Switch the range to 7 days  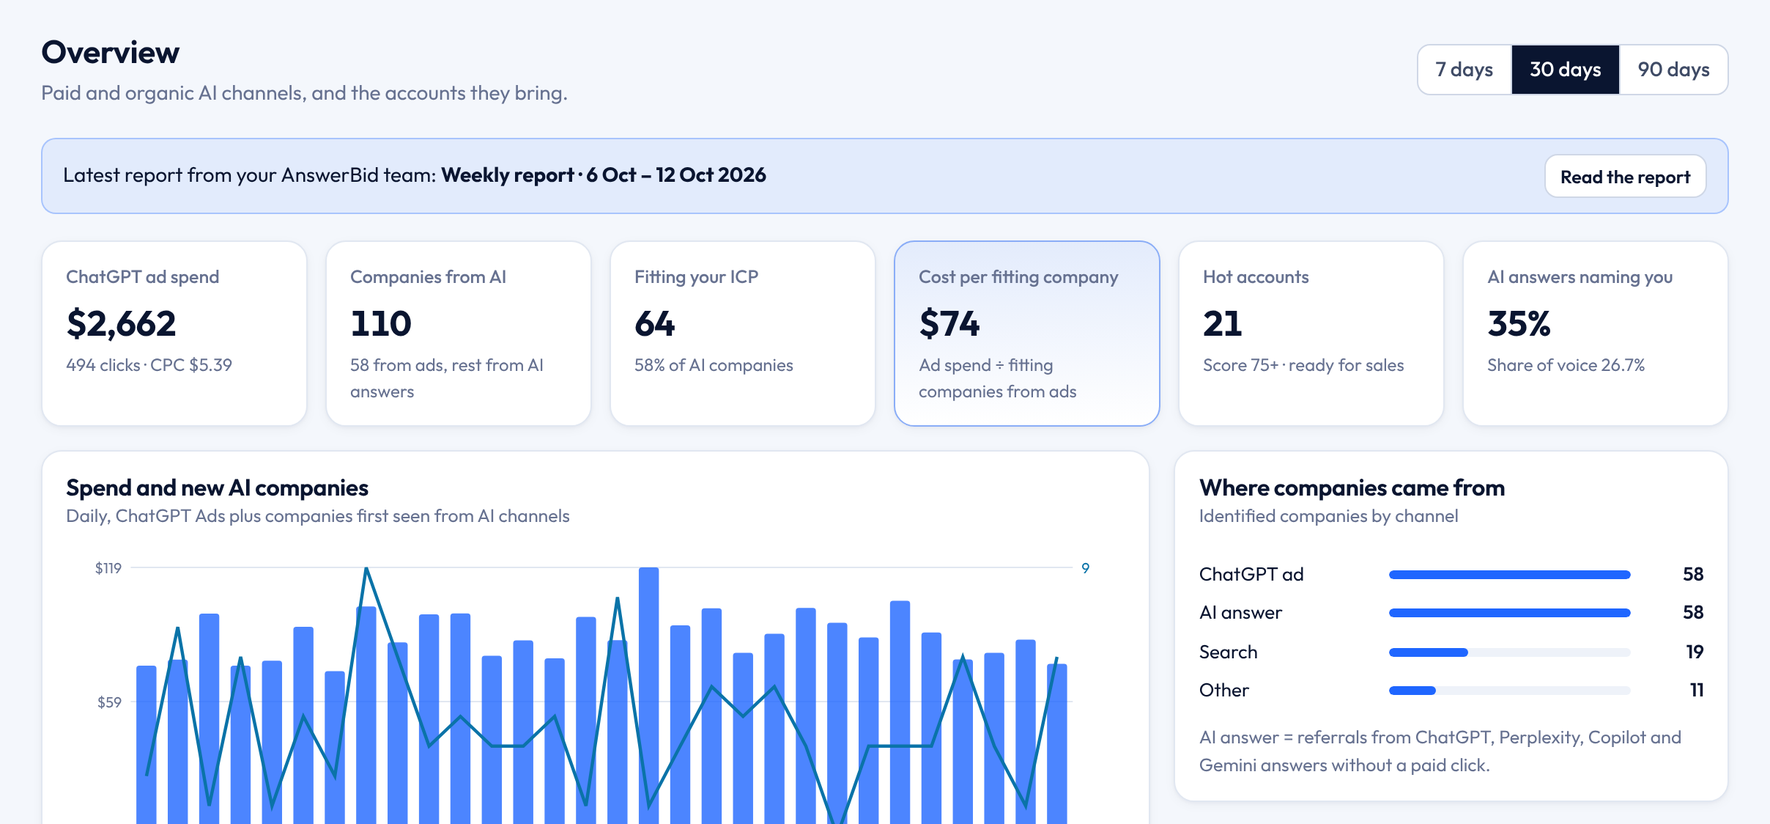click(1464, 69)
